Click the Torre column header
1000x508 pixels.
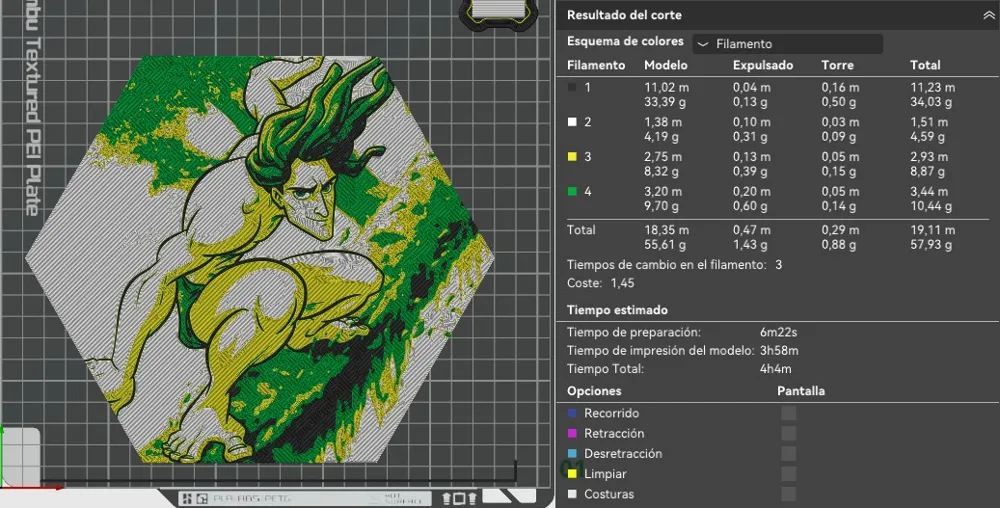pyautogui.click(x=837, y=65)
